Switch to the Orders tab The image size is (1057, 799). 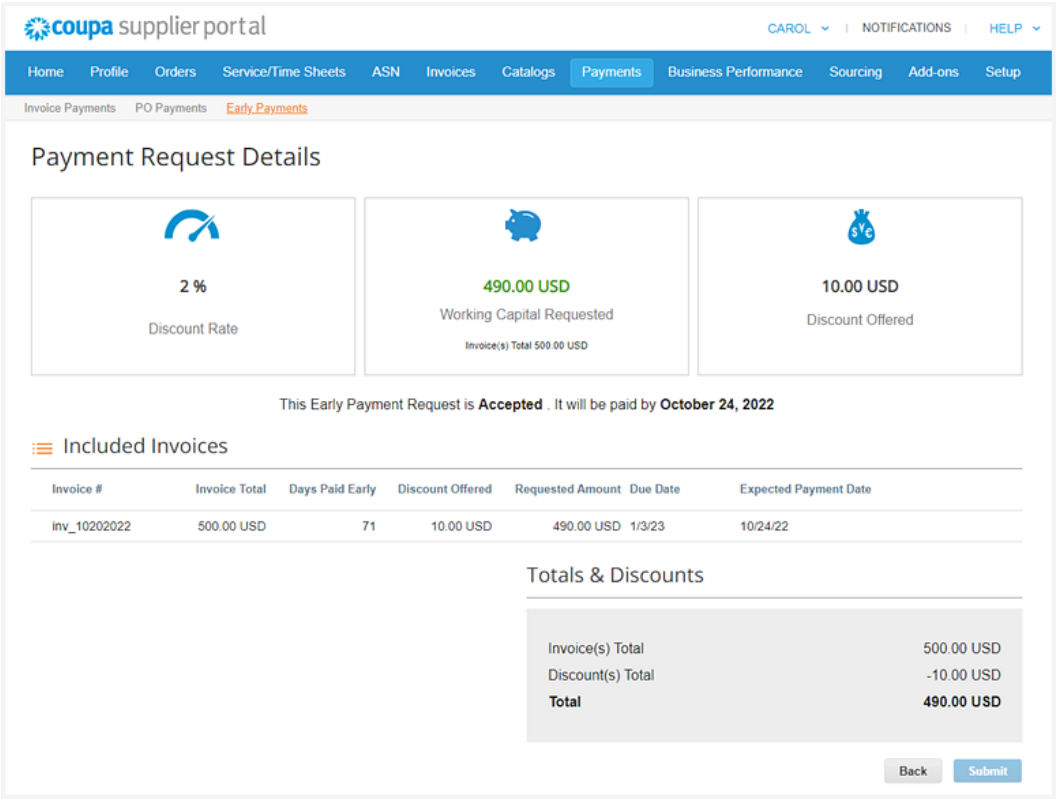tap(175, 72)
